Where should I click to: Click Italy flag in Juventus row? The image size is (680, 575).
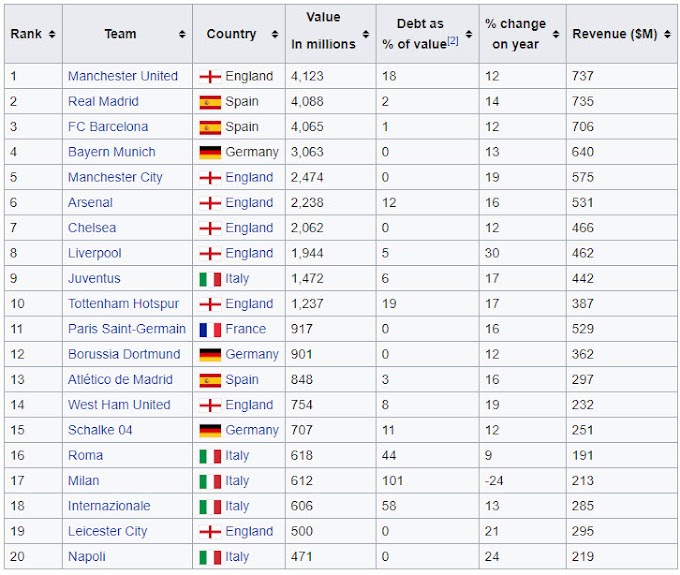[210, 279]
